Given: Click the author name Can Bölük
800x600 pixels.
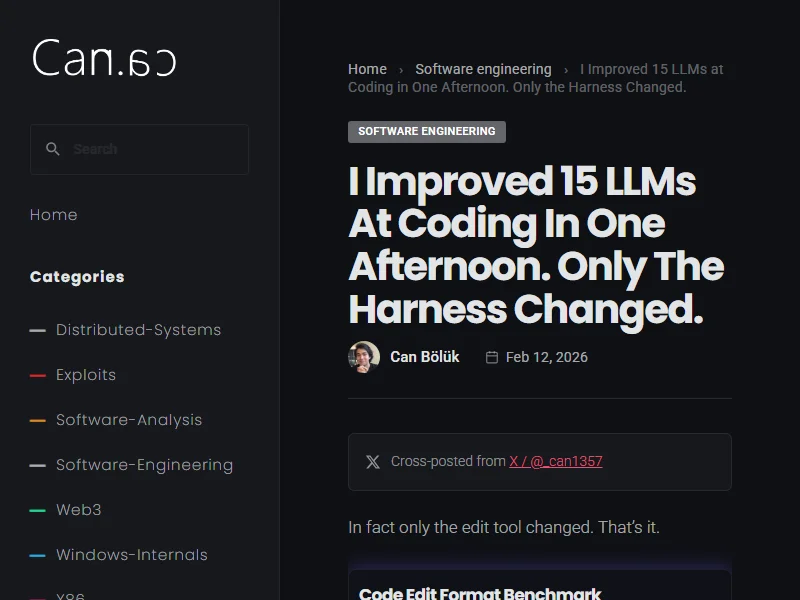Looking at the screenshot, I should (x=425, y=357).
